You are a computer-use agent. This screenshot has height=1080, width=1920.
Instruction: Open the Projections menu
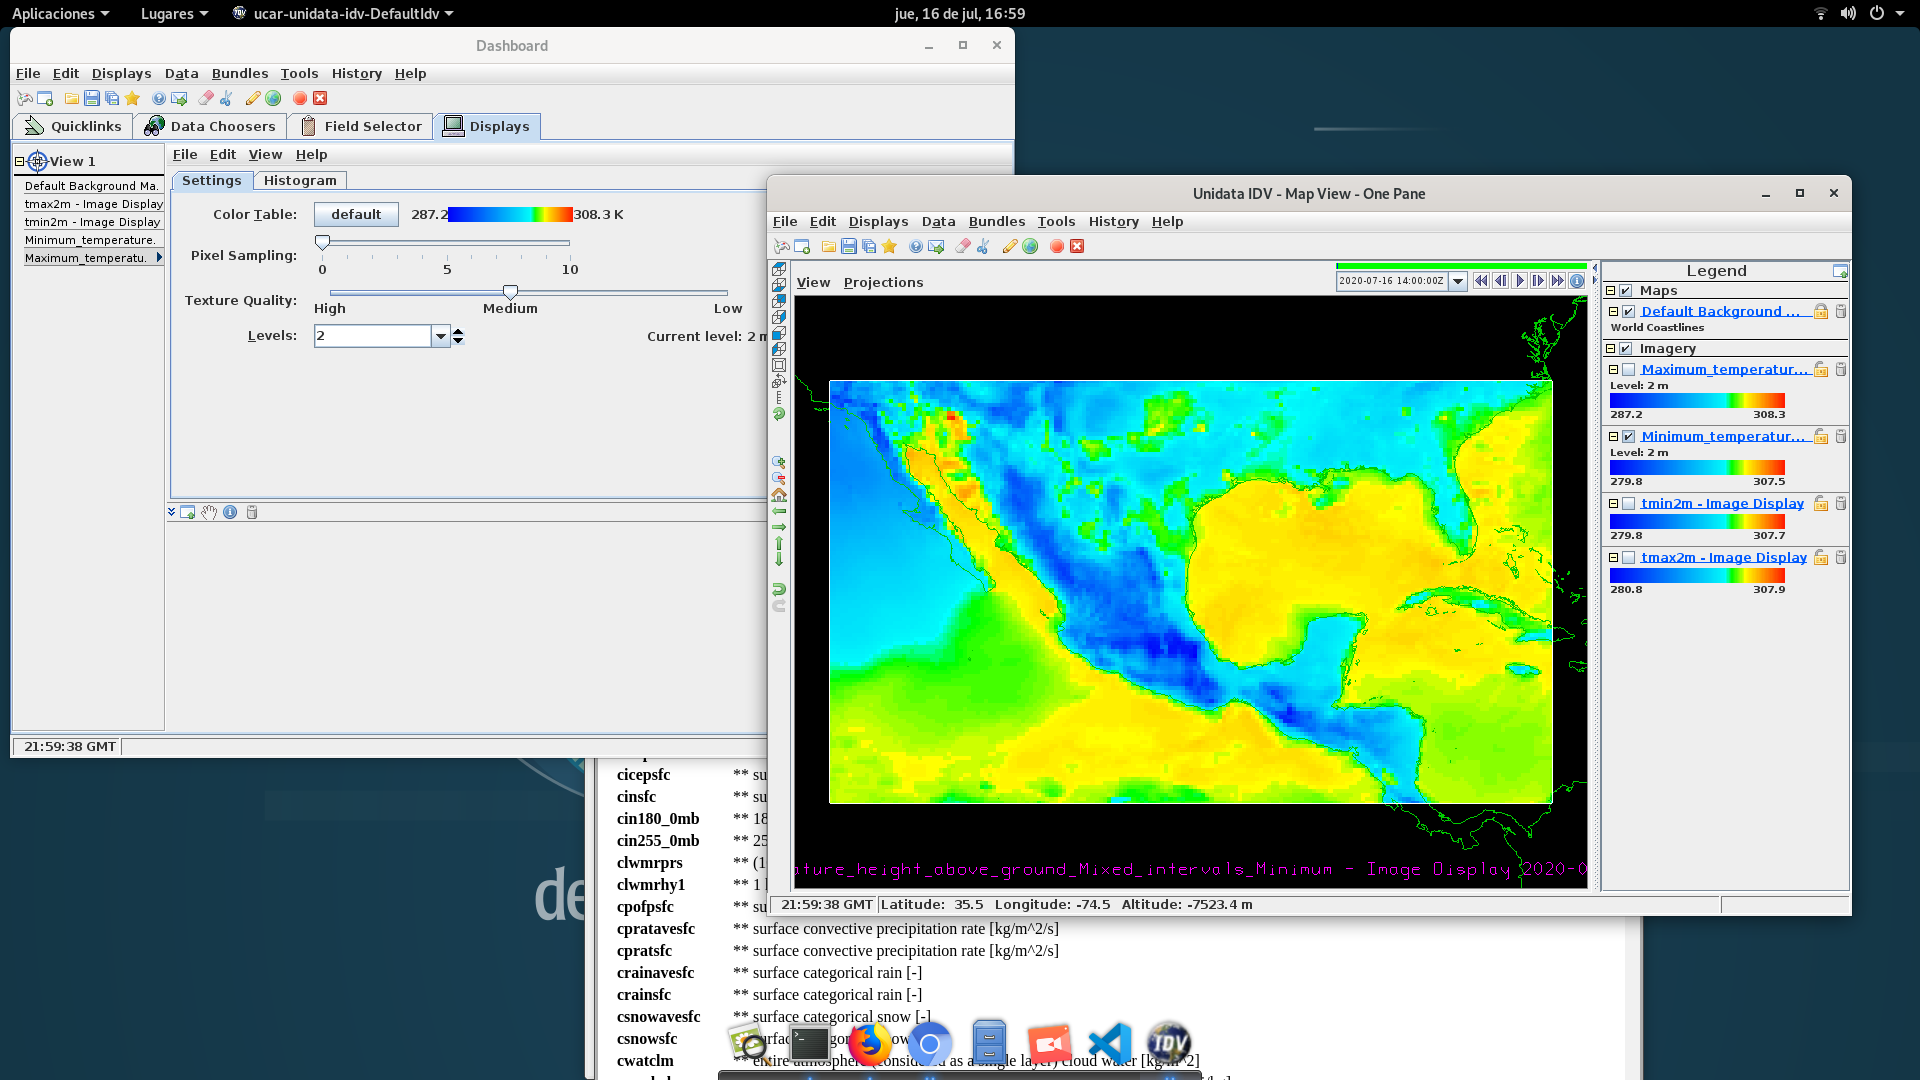(883, 282)
